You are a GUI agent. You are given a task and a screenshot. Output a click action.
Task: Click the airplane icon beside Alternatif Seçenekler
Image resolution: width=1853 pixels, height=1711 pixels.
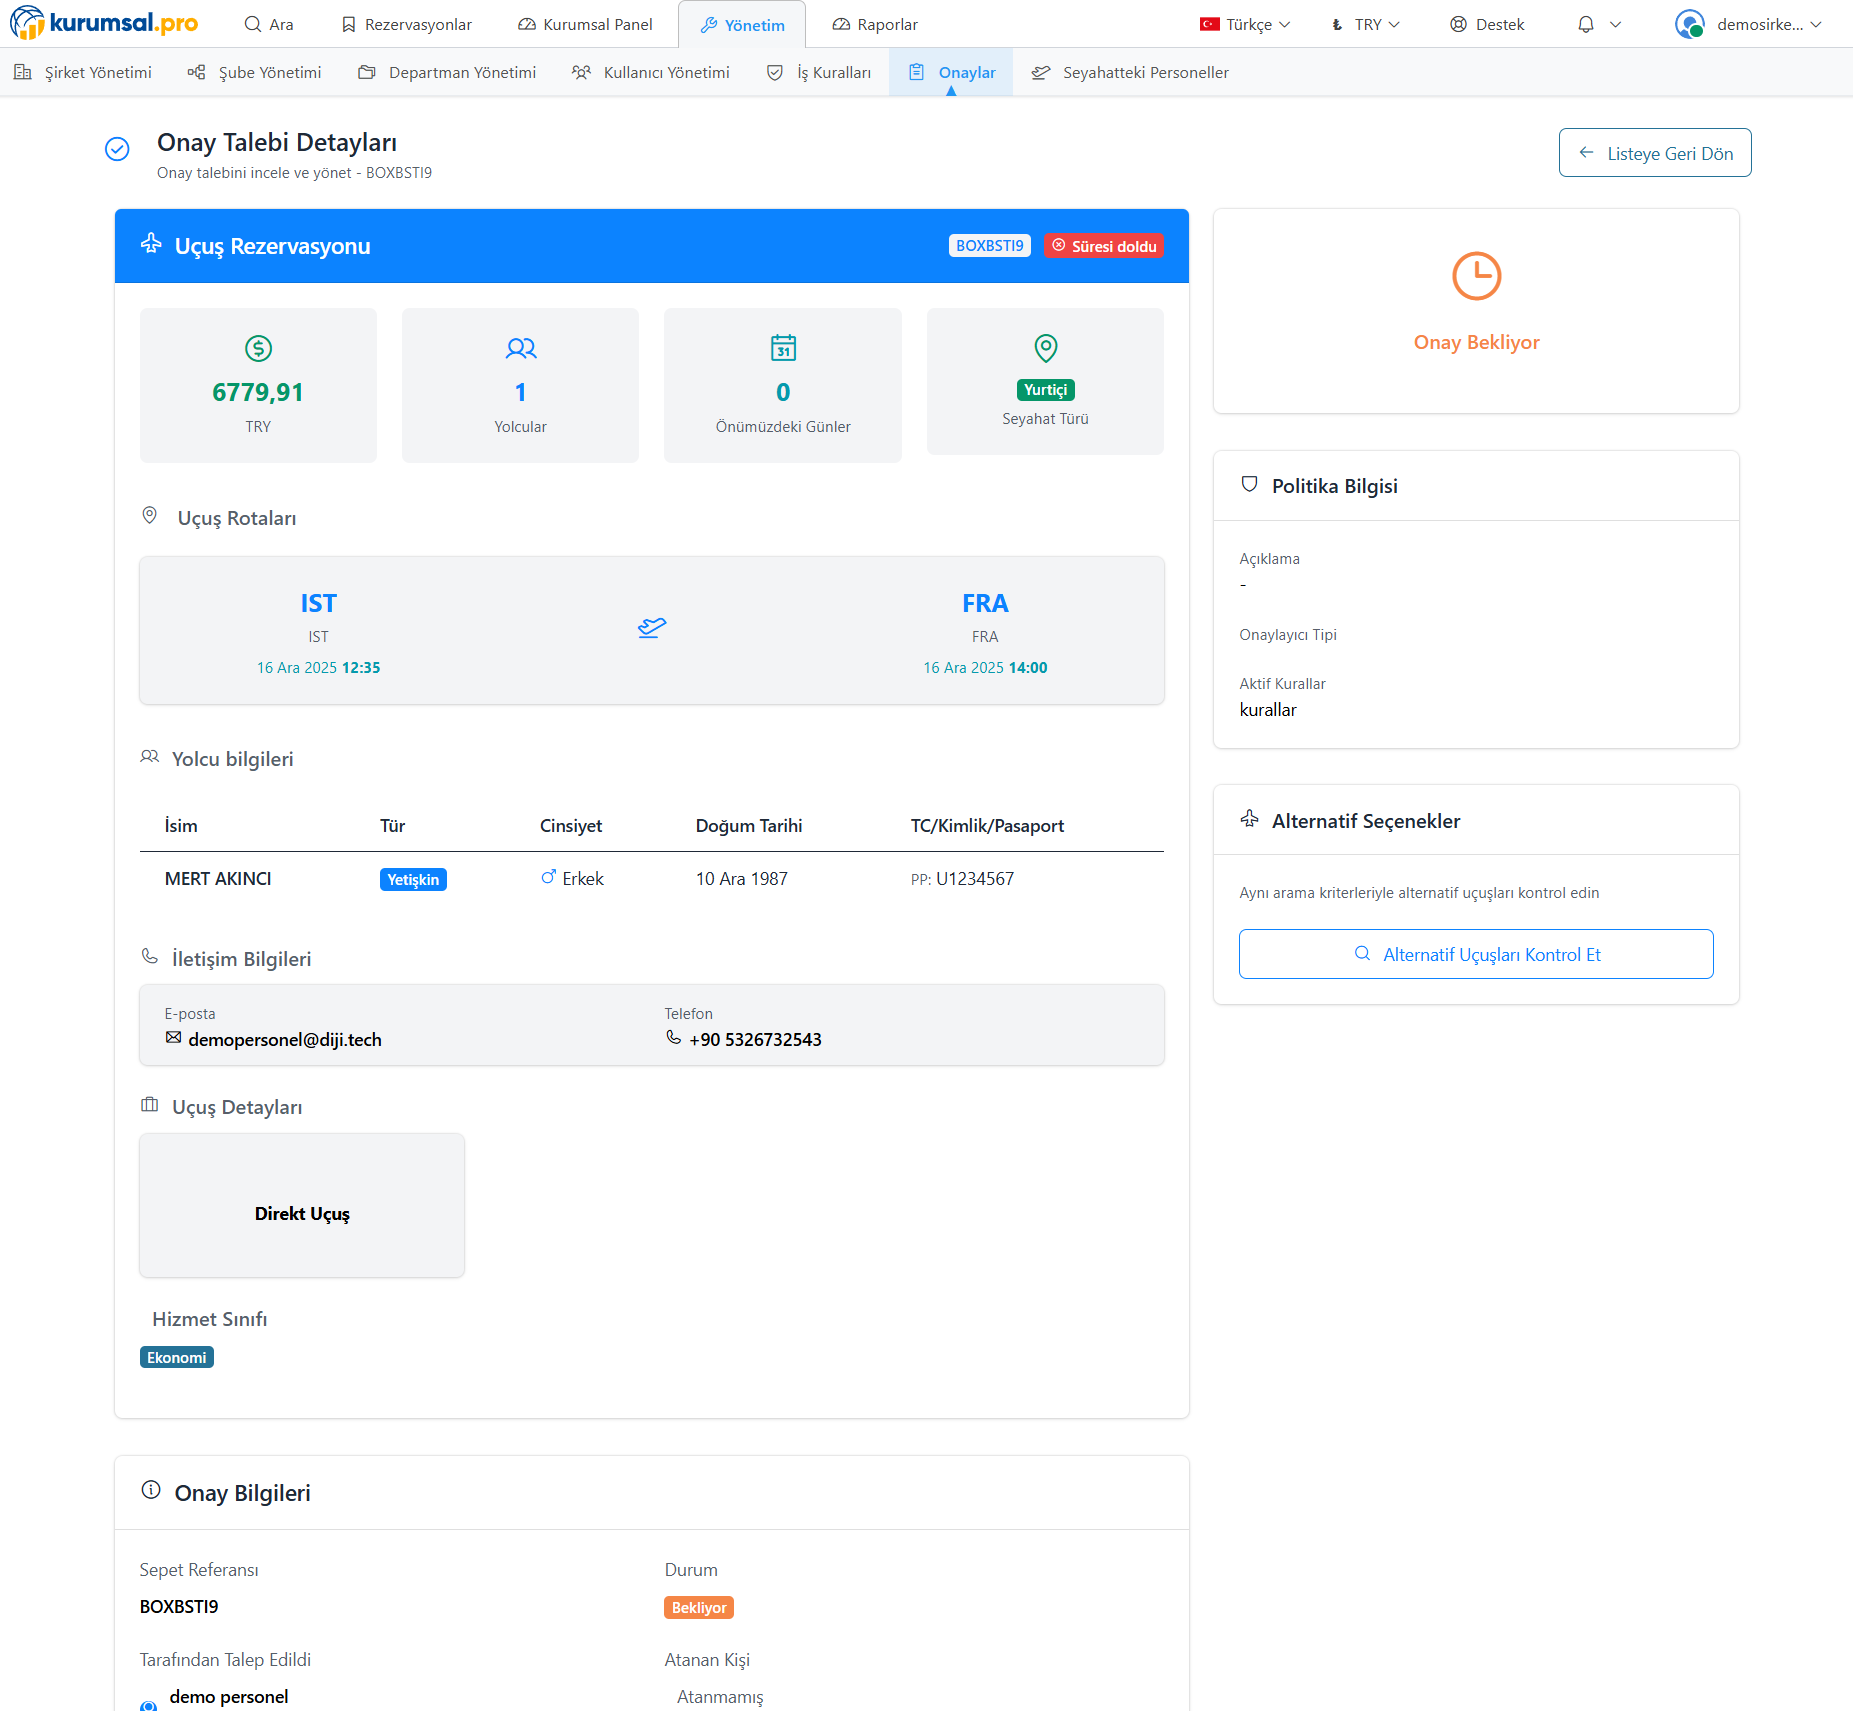click(1250, 819)
